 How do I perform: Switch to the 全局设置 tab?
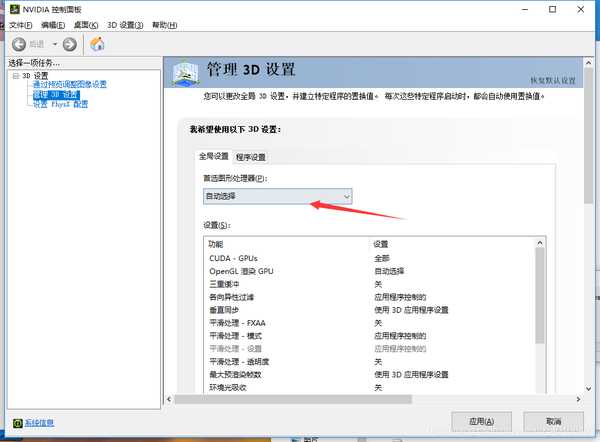[214, 156]
